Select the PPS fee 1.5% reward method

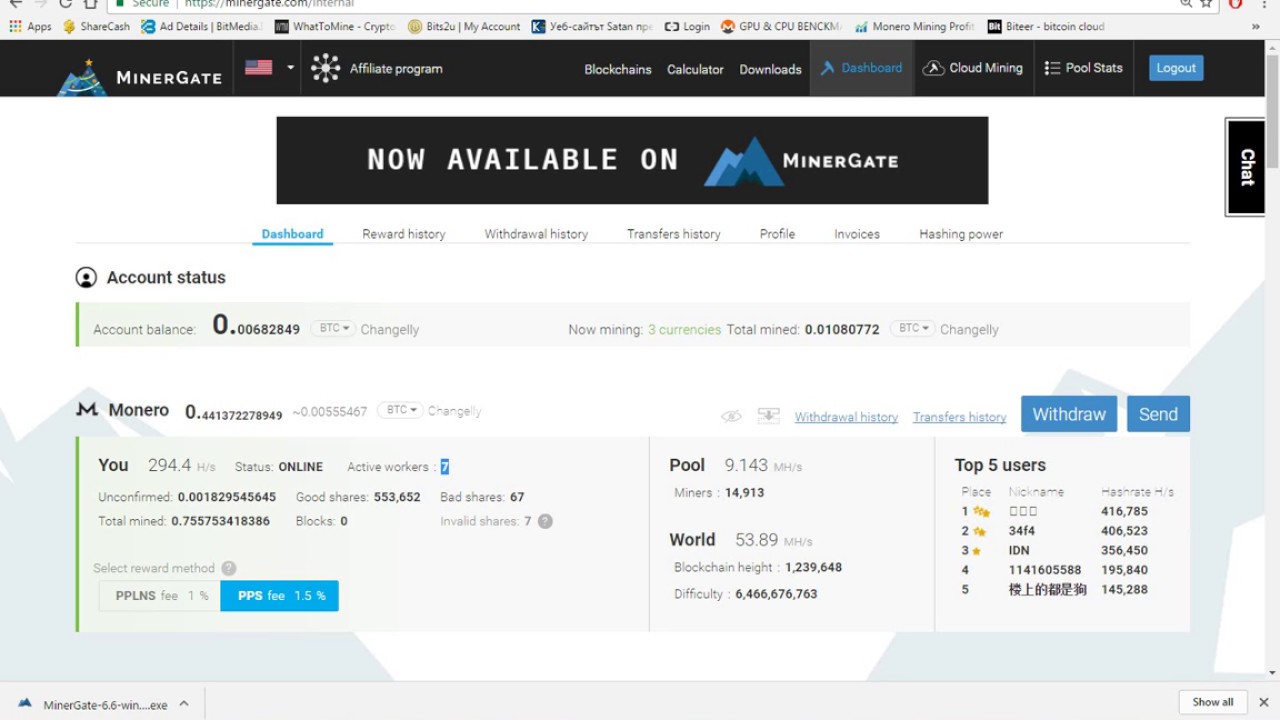click(280, 596)
